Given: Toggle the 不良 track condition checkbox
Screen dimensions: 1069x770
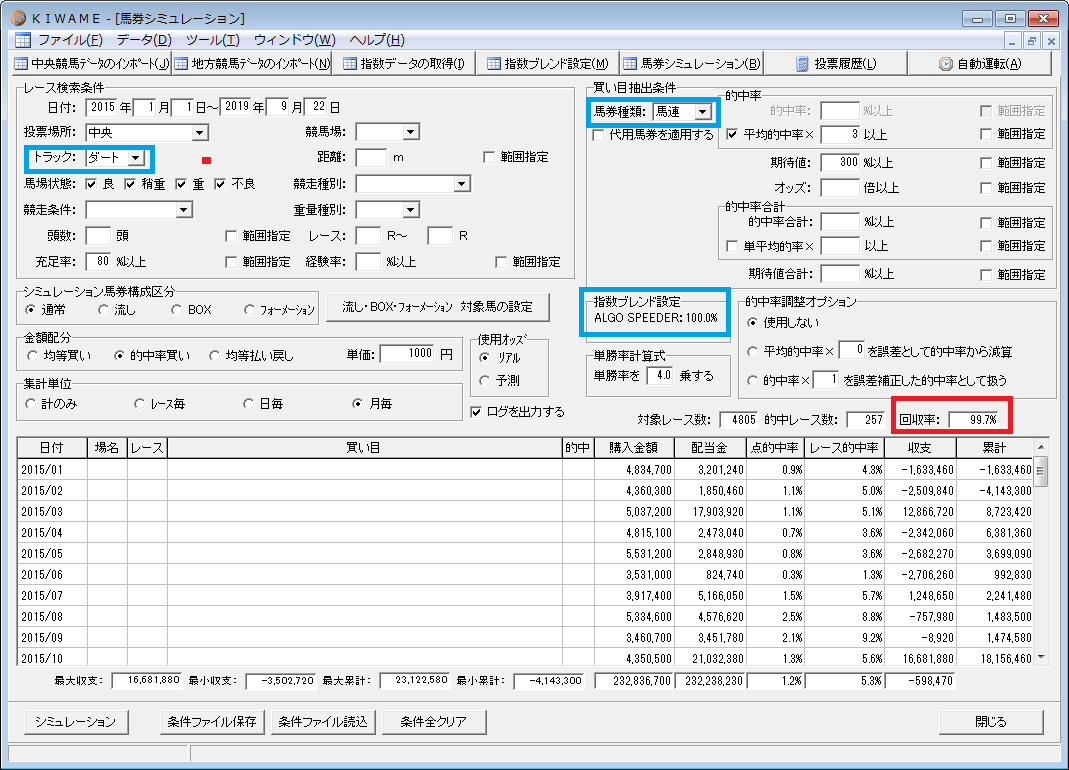Looking at the screenshot, I should click(220, 184).
